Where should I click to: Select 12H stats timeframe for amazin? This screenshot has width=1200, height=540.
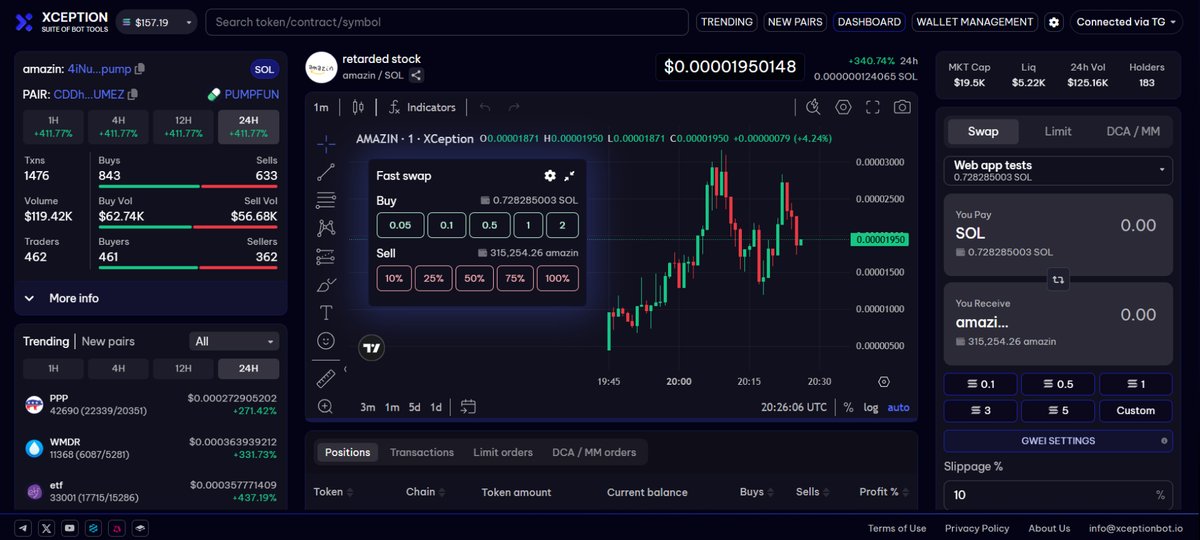(183, 126)
